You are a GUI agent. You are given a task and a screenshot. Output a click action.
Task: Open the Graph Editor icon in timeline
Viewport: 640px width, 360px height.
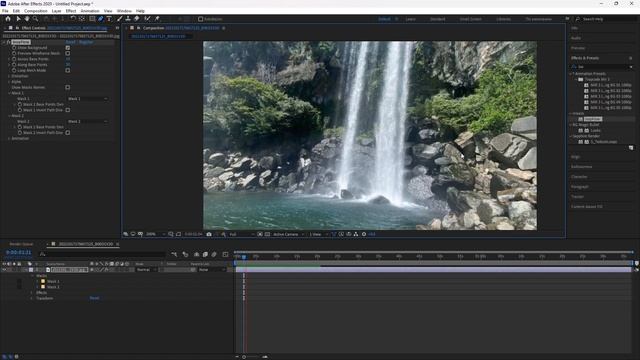click(225, 254)
